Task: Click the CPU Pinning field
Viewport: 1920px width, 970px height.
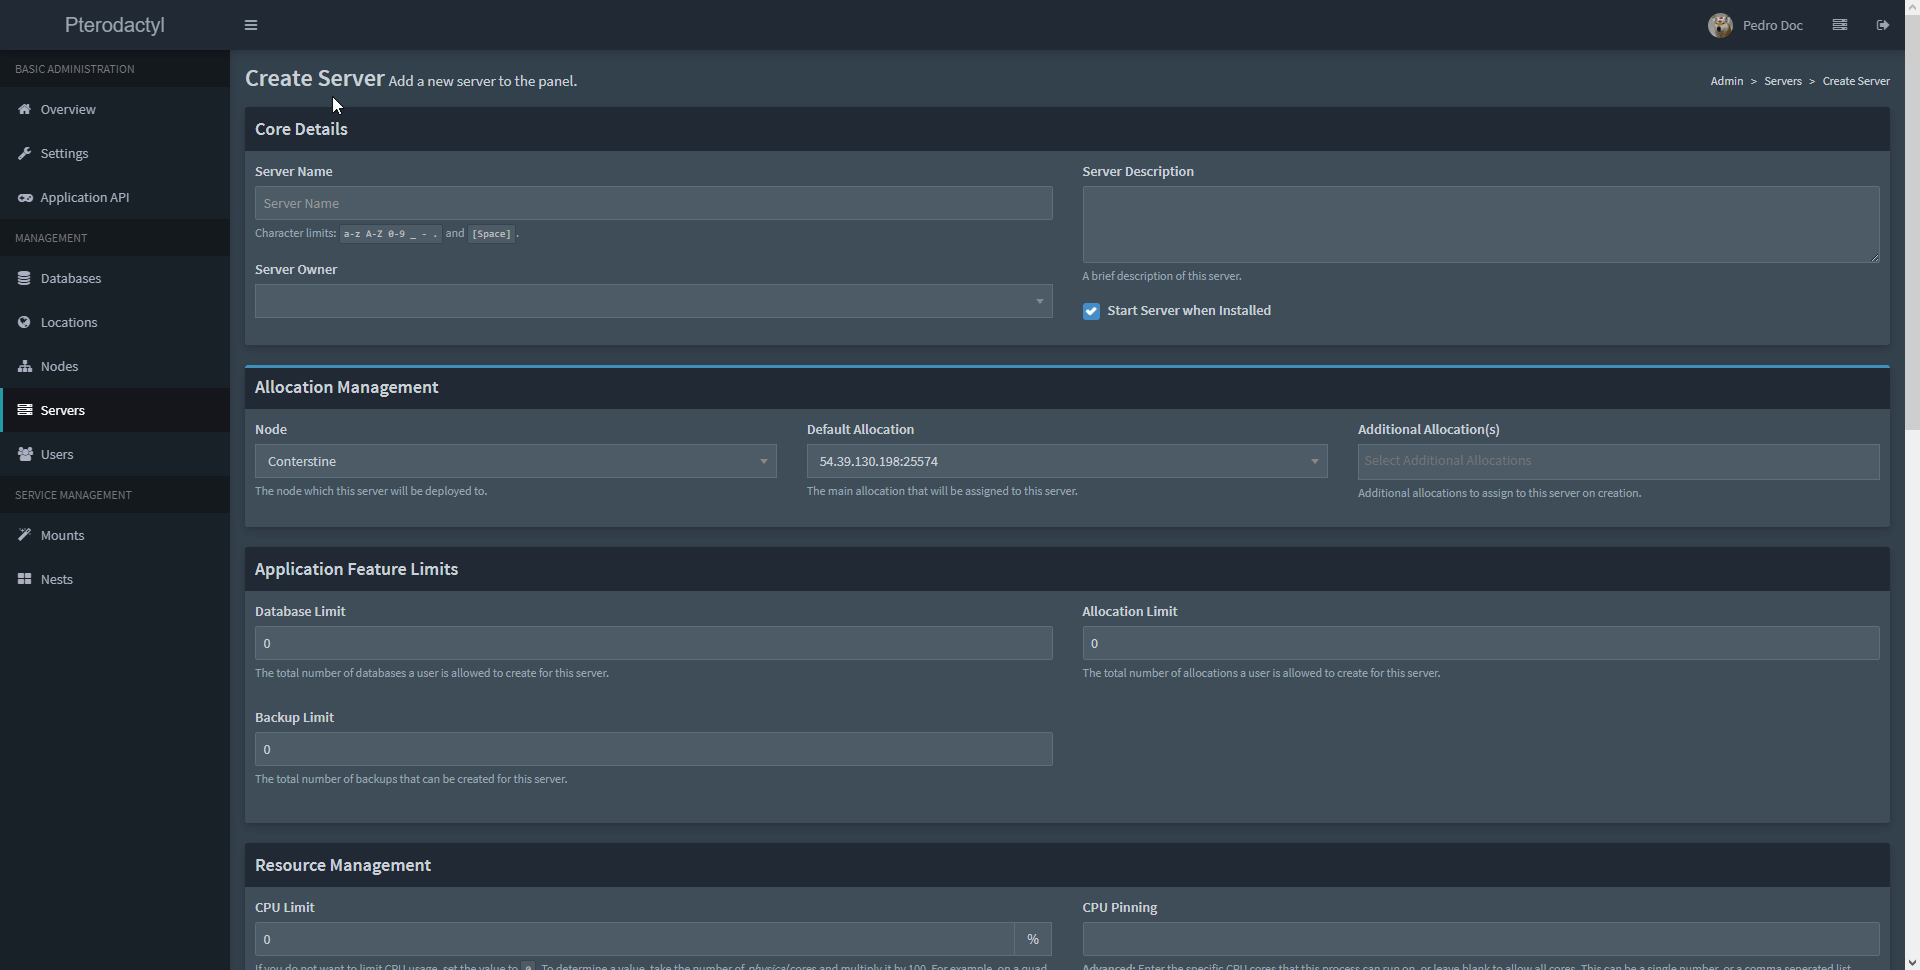Action: coord(1480,939)
